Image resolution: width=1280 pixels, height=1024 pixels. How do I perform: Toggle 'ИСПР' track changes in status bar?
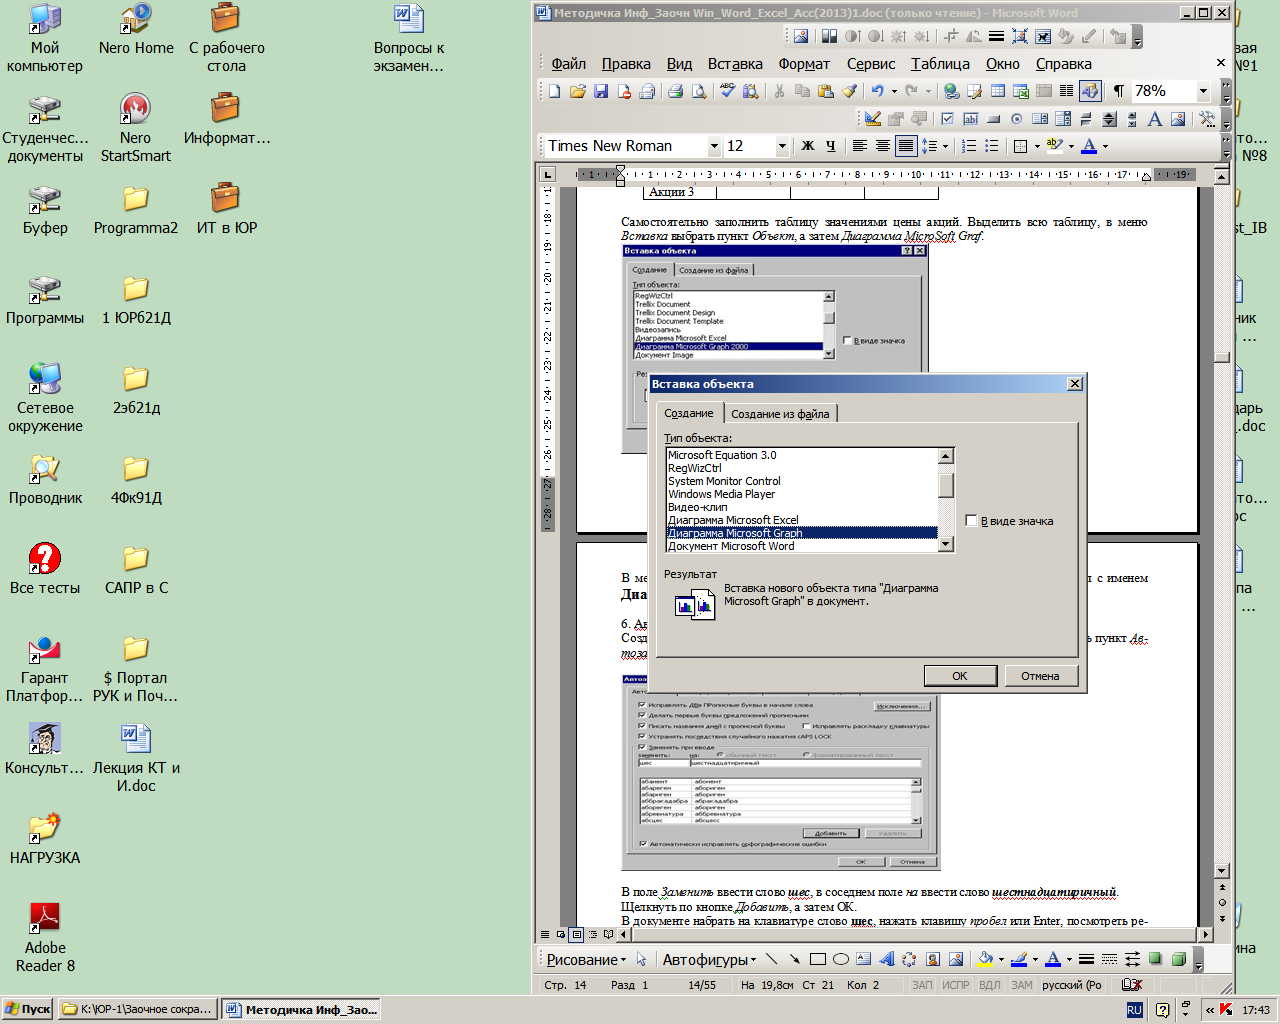[956, 985]
